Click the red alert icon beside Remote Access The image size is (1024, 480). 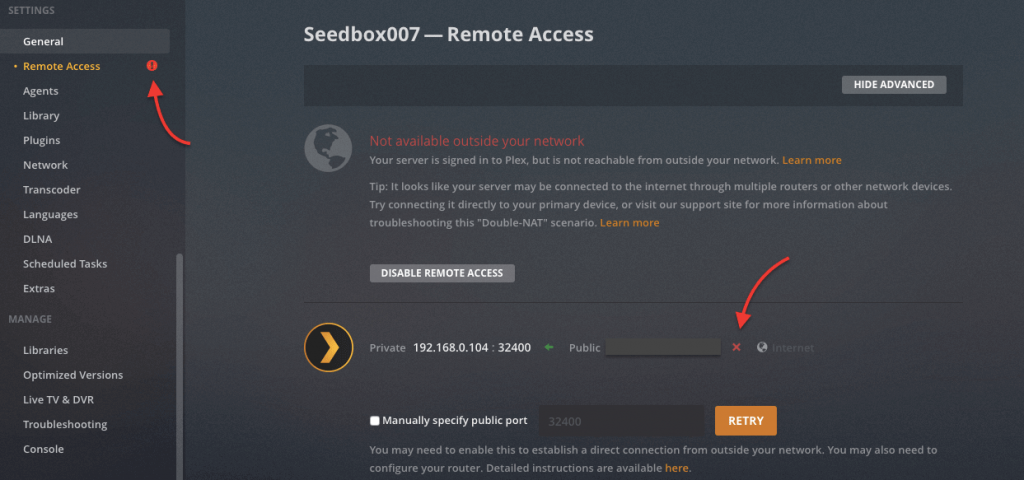click(x=152, y=66)
